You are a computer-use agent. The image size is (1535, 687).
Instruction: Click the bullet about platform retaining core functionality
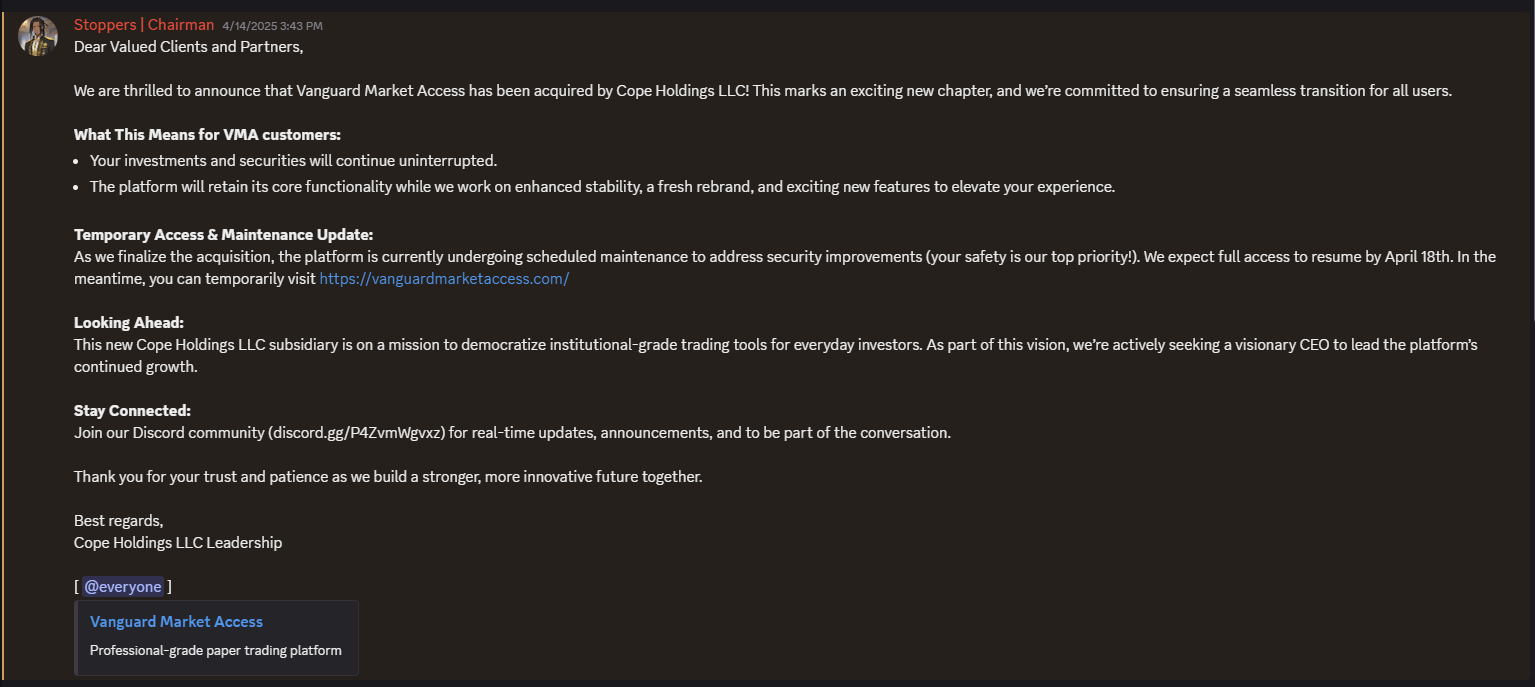(602, 187)
